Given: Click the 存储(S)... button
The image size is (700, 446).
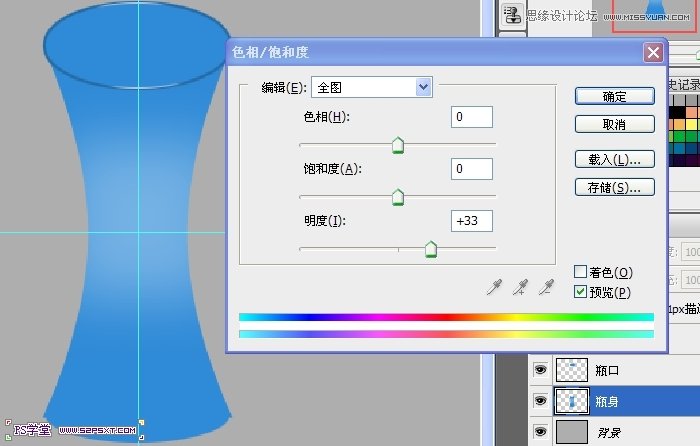Looking at the screenshot, I should (x=615, y=188).
